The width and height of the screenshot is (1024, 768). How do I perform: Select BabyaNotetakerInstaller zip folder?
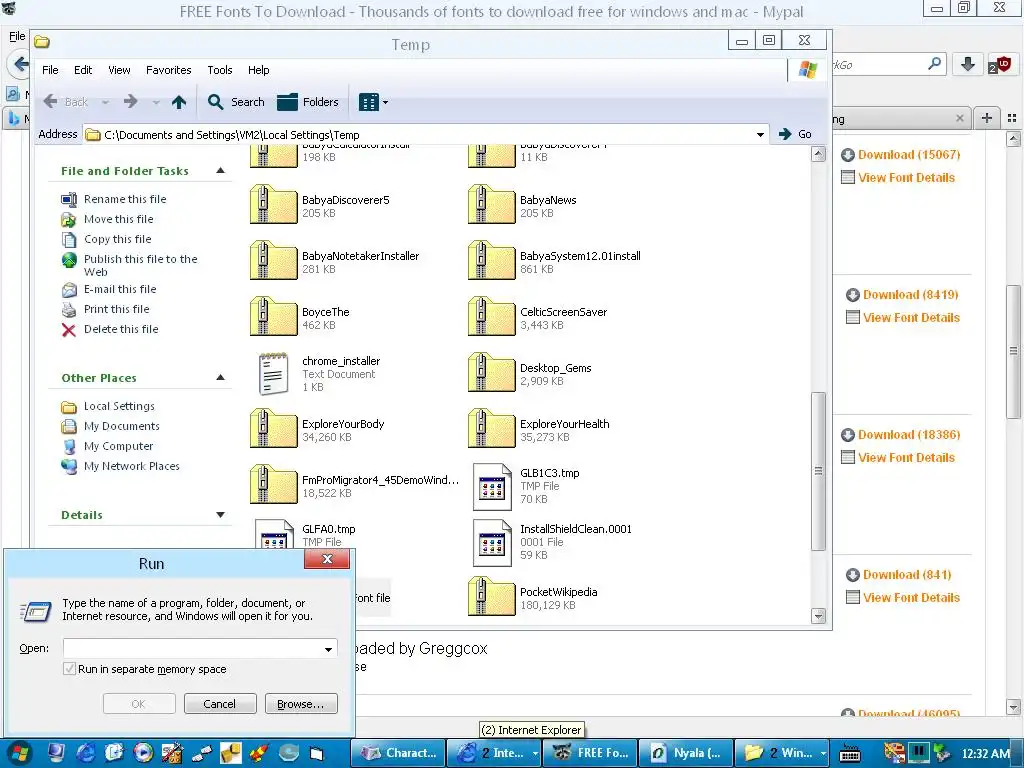tap(335, 261)
